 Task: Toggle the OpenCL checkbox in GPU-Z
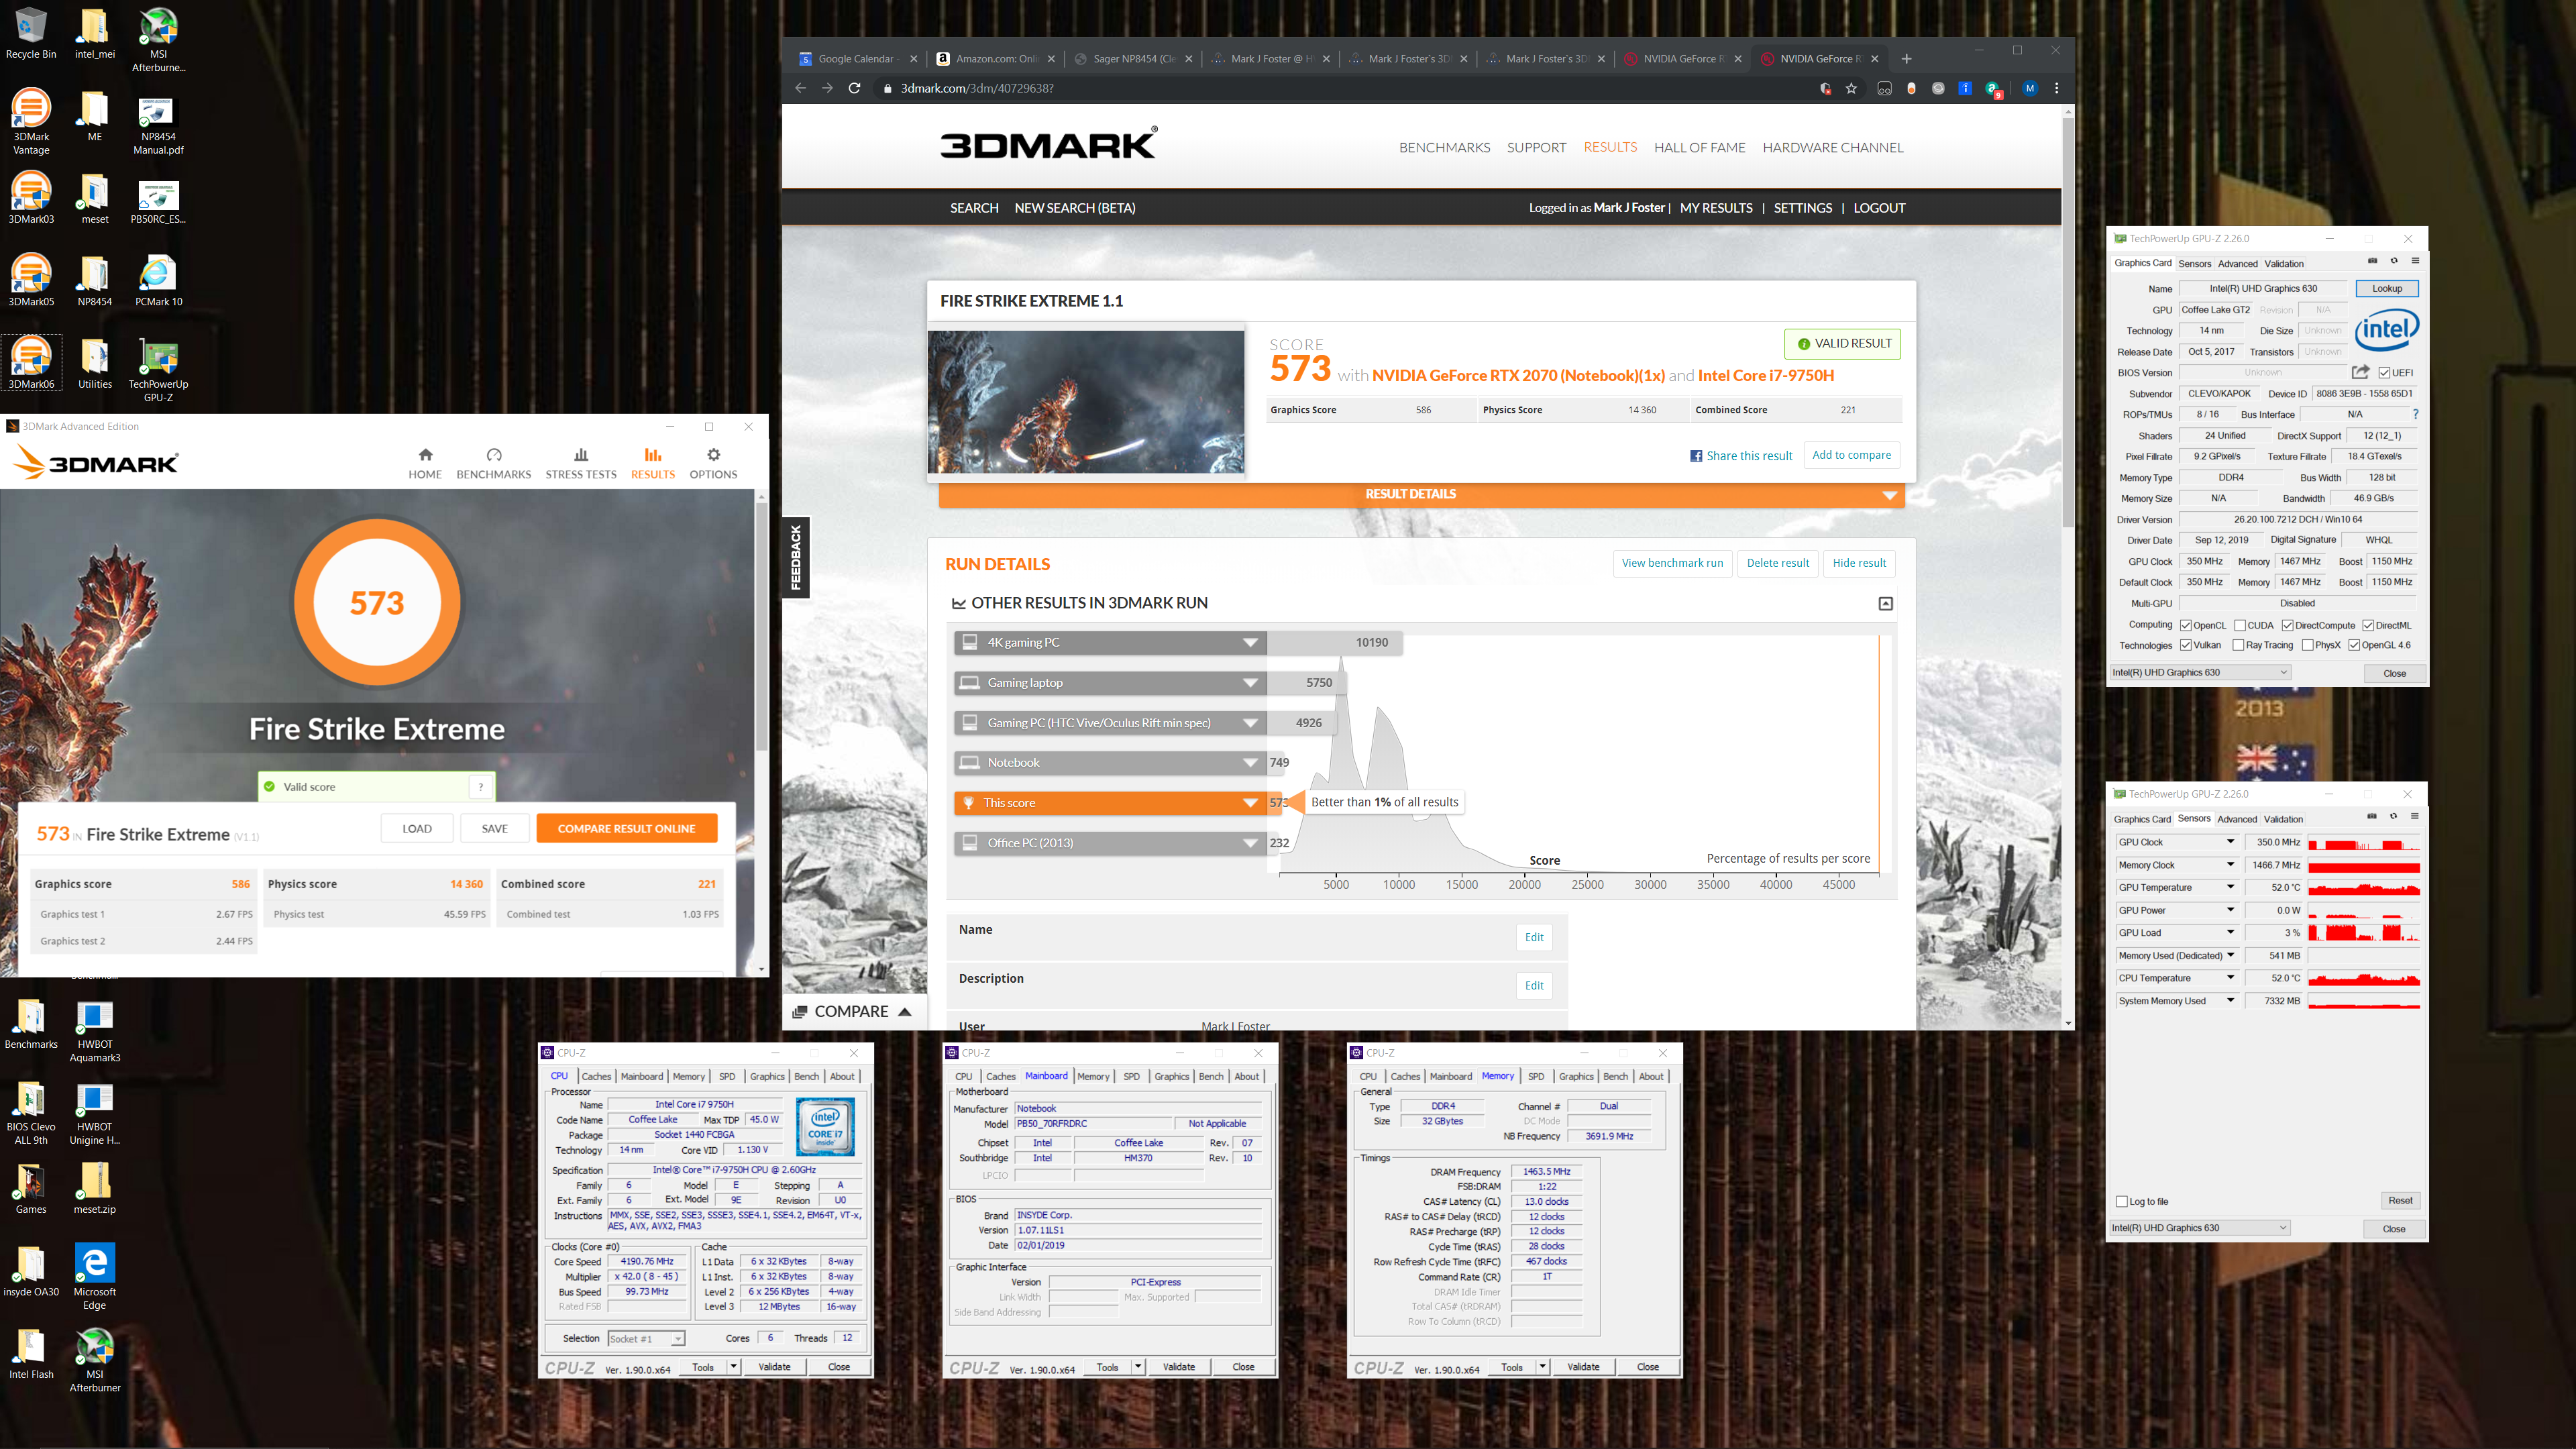[x=2186, y=625]
